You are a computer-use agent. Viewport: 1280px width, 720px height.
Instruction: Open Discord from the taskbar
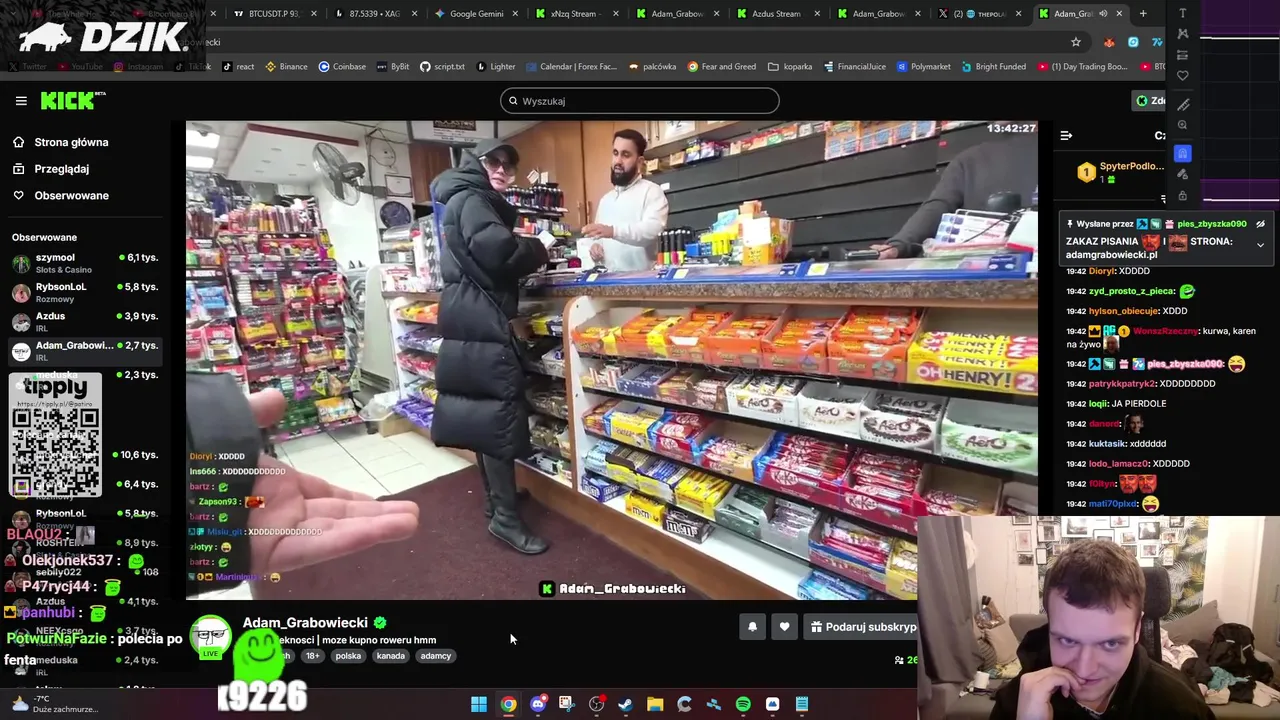click(538, 704)
